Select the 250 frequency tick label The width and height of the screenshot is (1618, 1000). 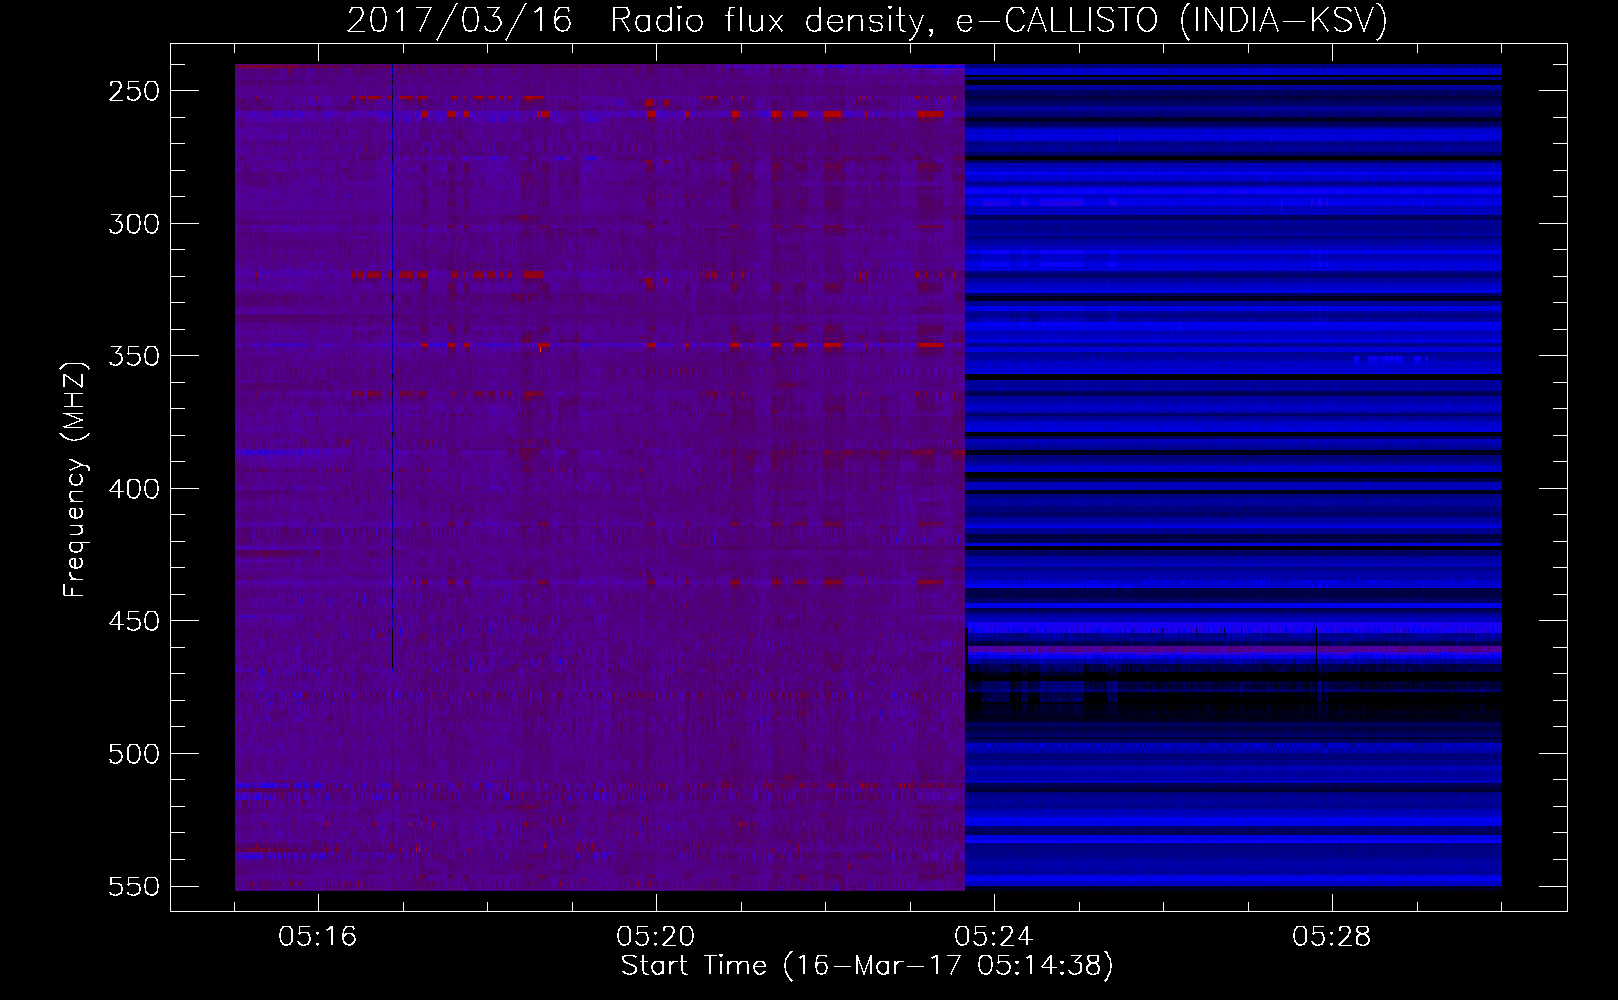134,91
